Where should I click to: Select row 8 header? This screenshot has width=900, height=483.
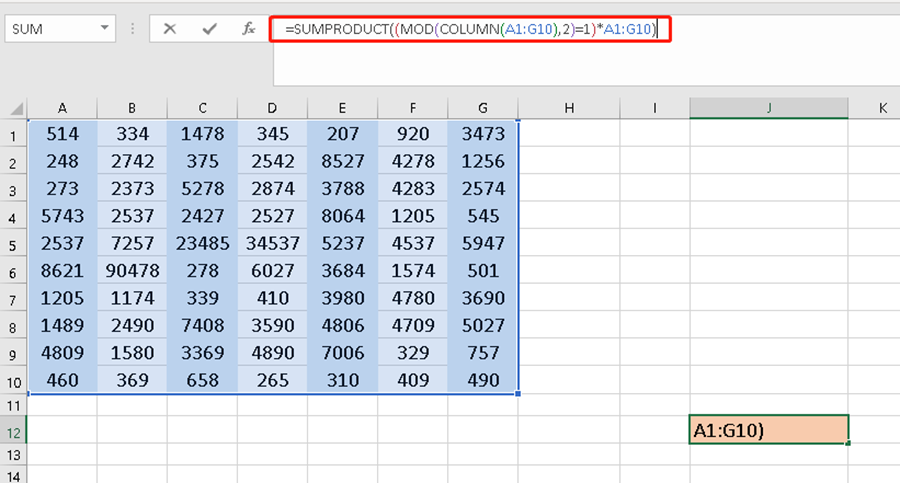coord(13,326)
